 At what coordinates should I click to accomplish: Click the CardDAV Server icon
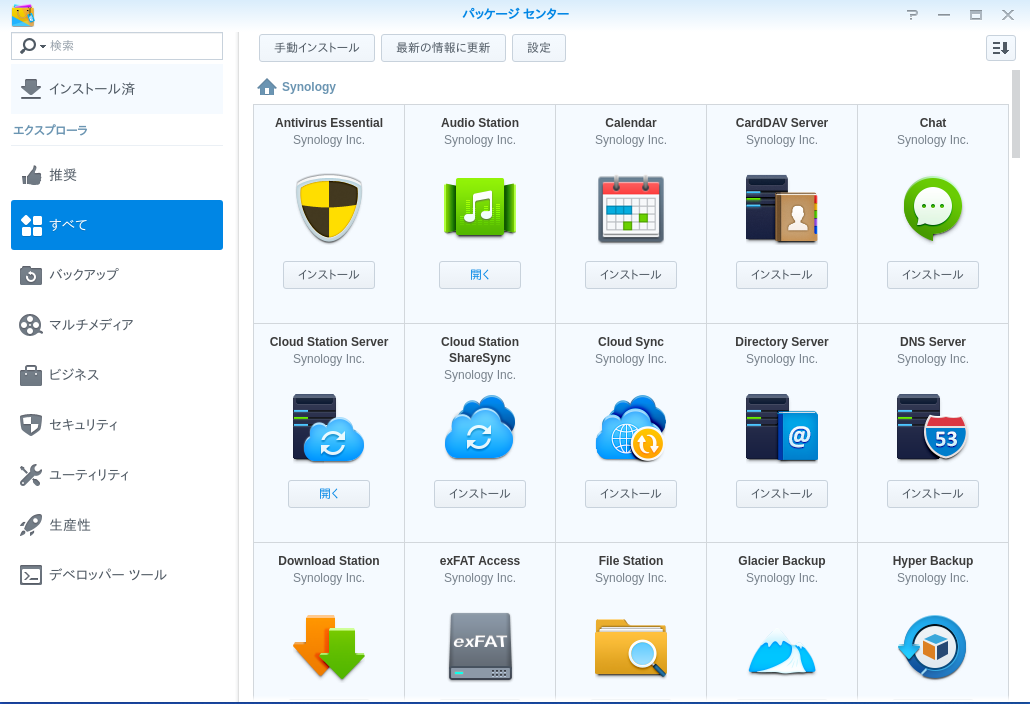[782, 208]
